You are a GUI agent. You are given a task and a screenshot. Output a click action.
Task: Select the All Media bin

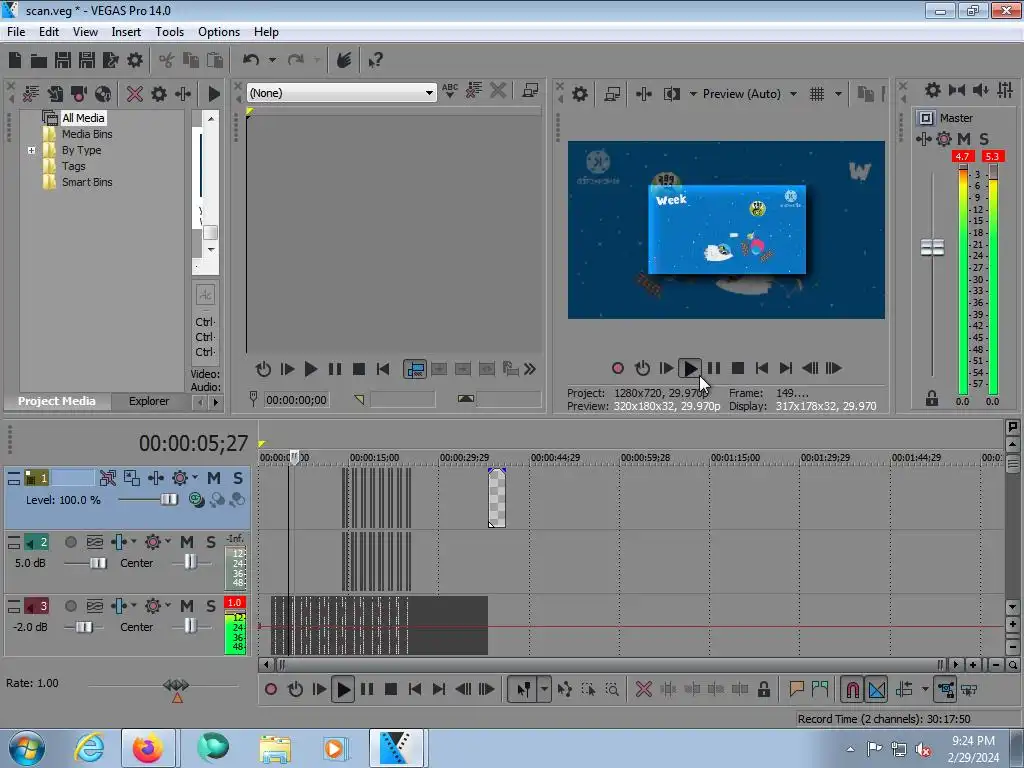[83, 118]
